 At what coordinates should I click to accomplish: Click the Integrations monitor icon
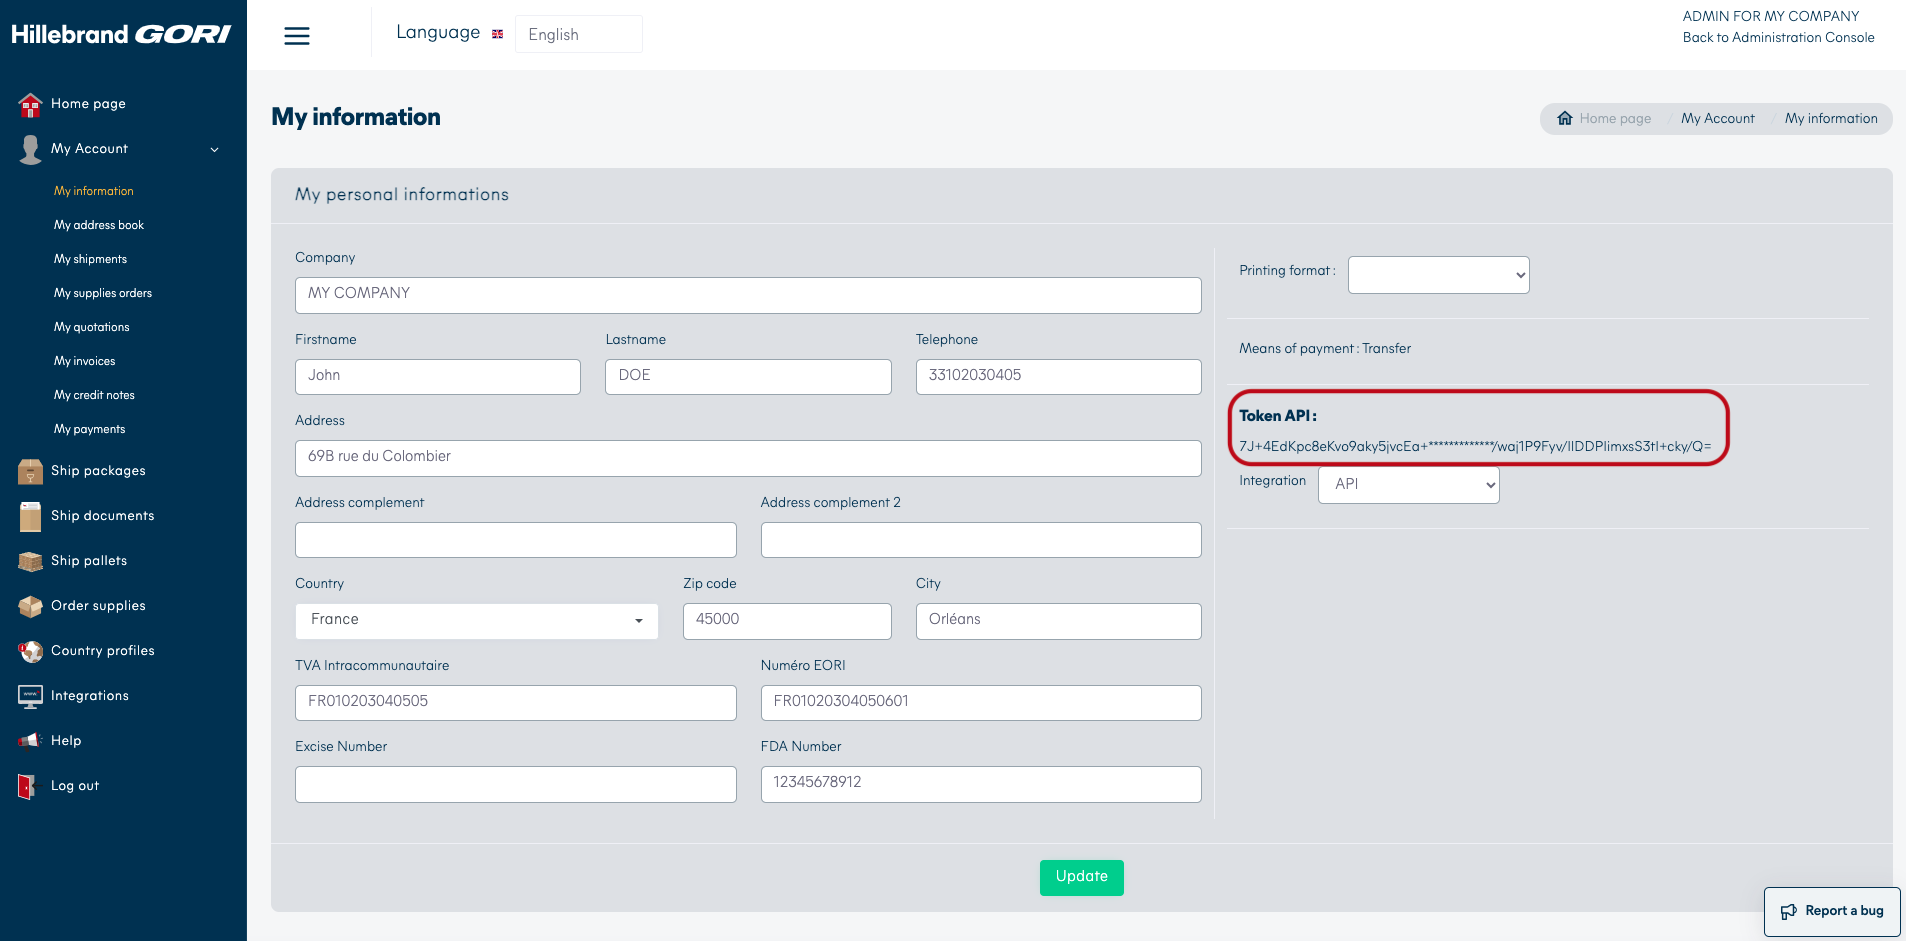pos(30,696)
